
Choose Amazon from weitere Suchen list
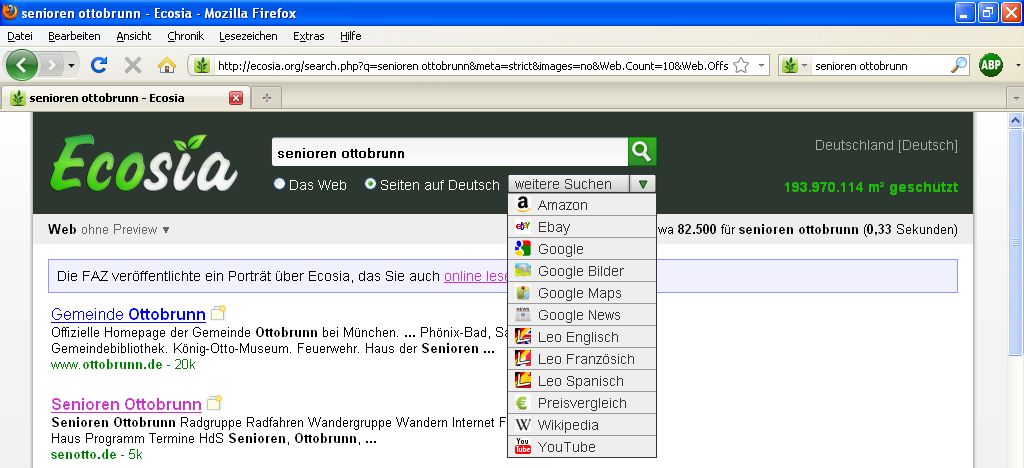click(582, 205)
